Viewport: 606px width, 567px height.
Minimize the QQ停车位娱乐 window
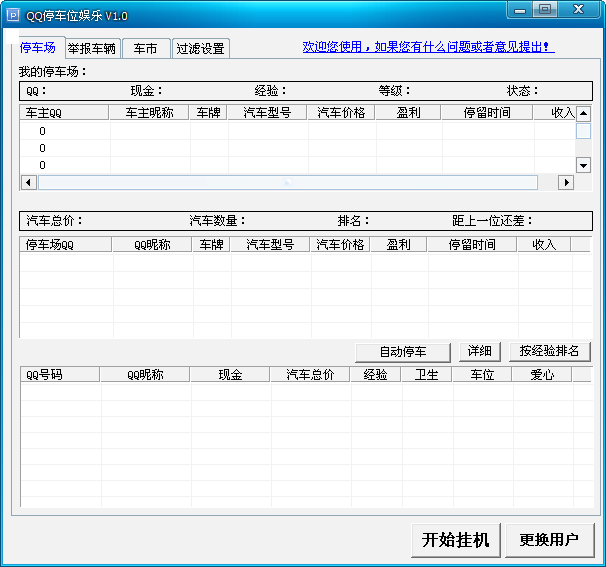[x=520, y=9]
